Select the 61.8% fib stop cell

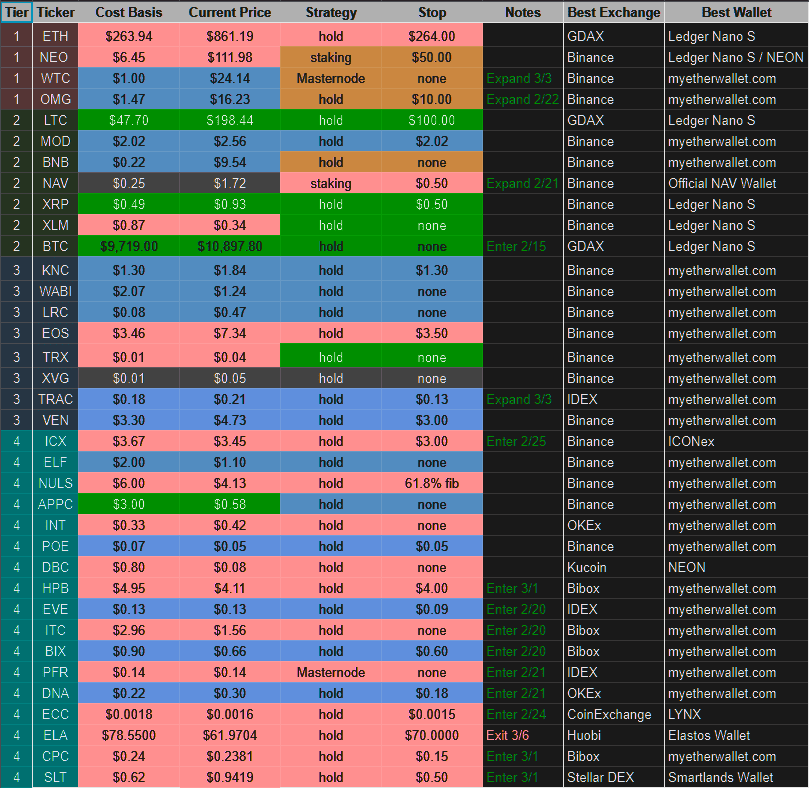pyautogui.click(x=432, y=484)
